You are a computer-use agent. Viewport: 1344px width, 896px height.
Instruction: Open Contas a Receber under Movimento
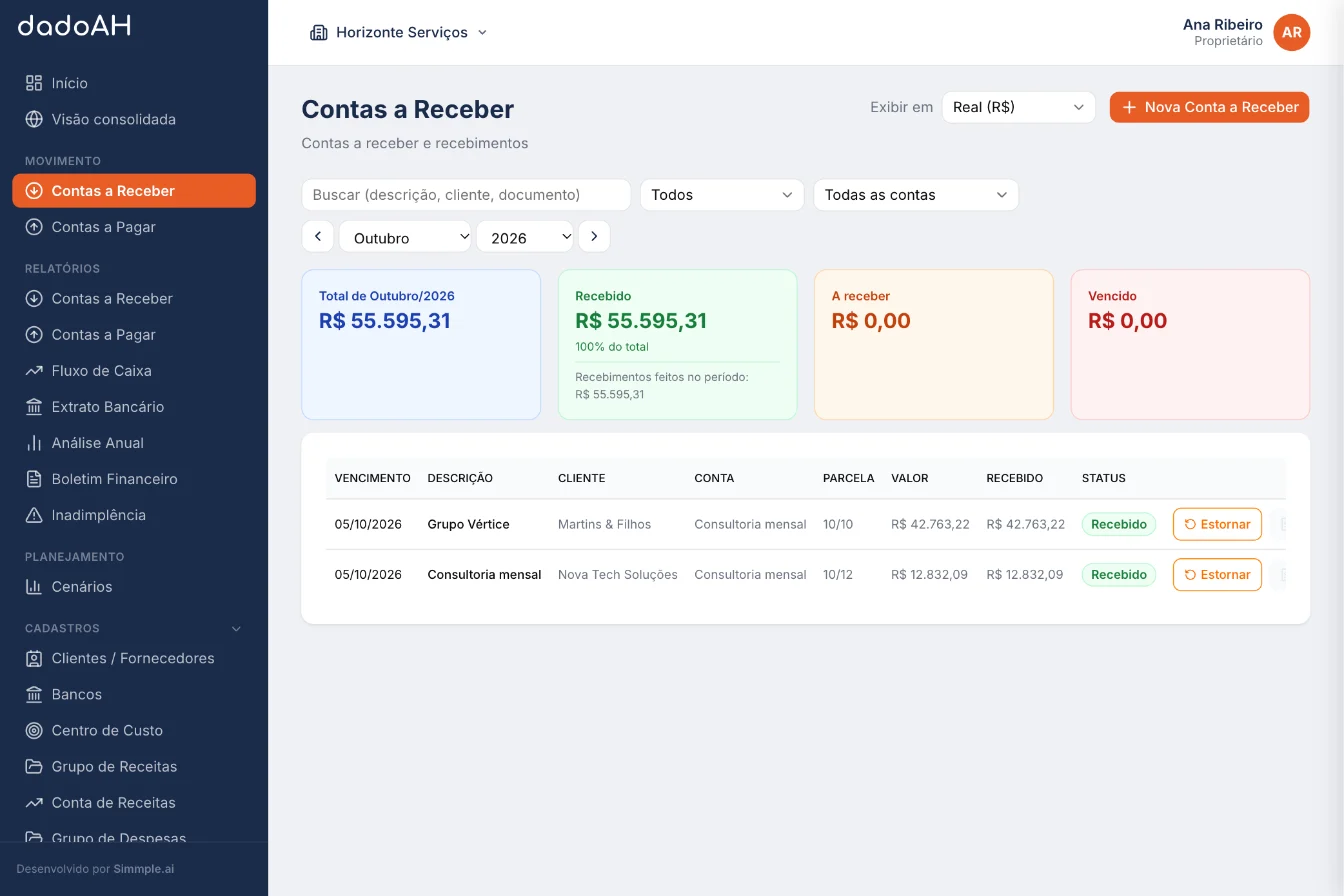tap(134, 191)
